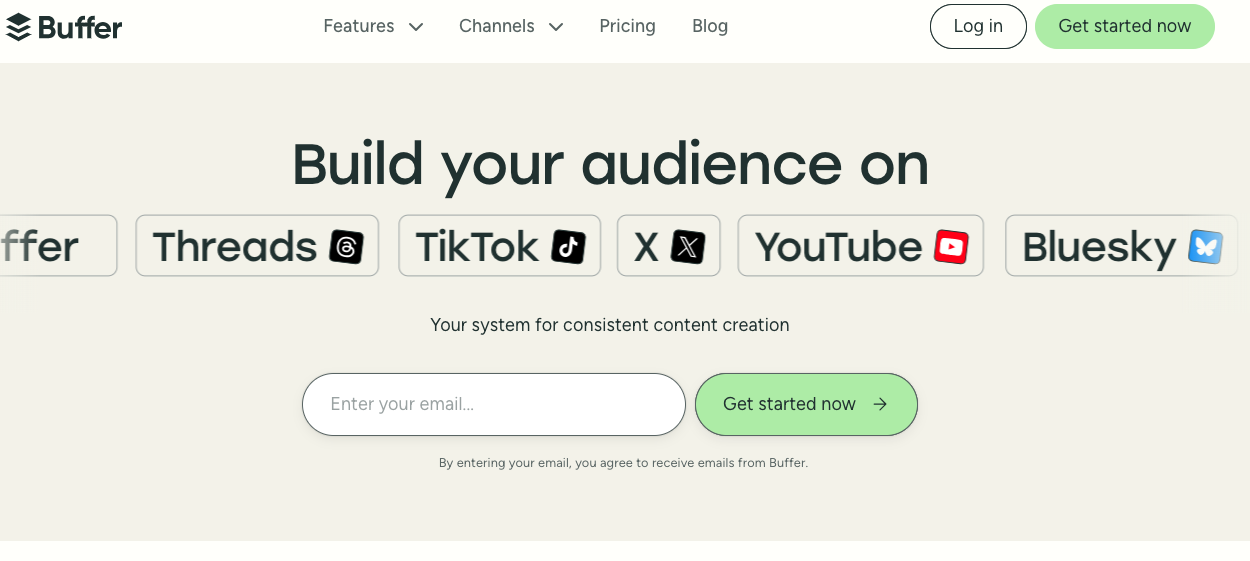Click the arrow in the email form's Get started now button
The height and width of the screenshot is (561, 1250).
pyautogui.click(x=880, y=404)
